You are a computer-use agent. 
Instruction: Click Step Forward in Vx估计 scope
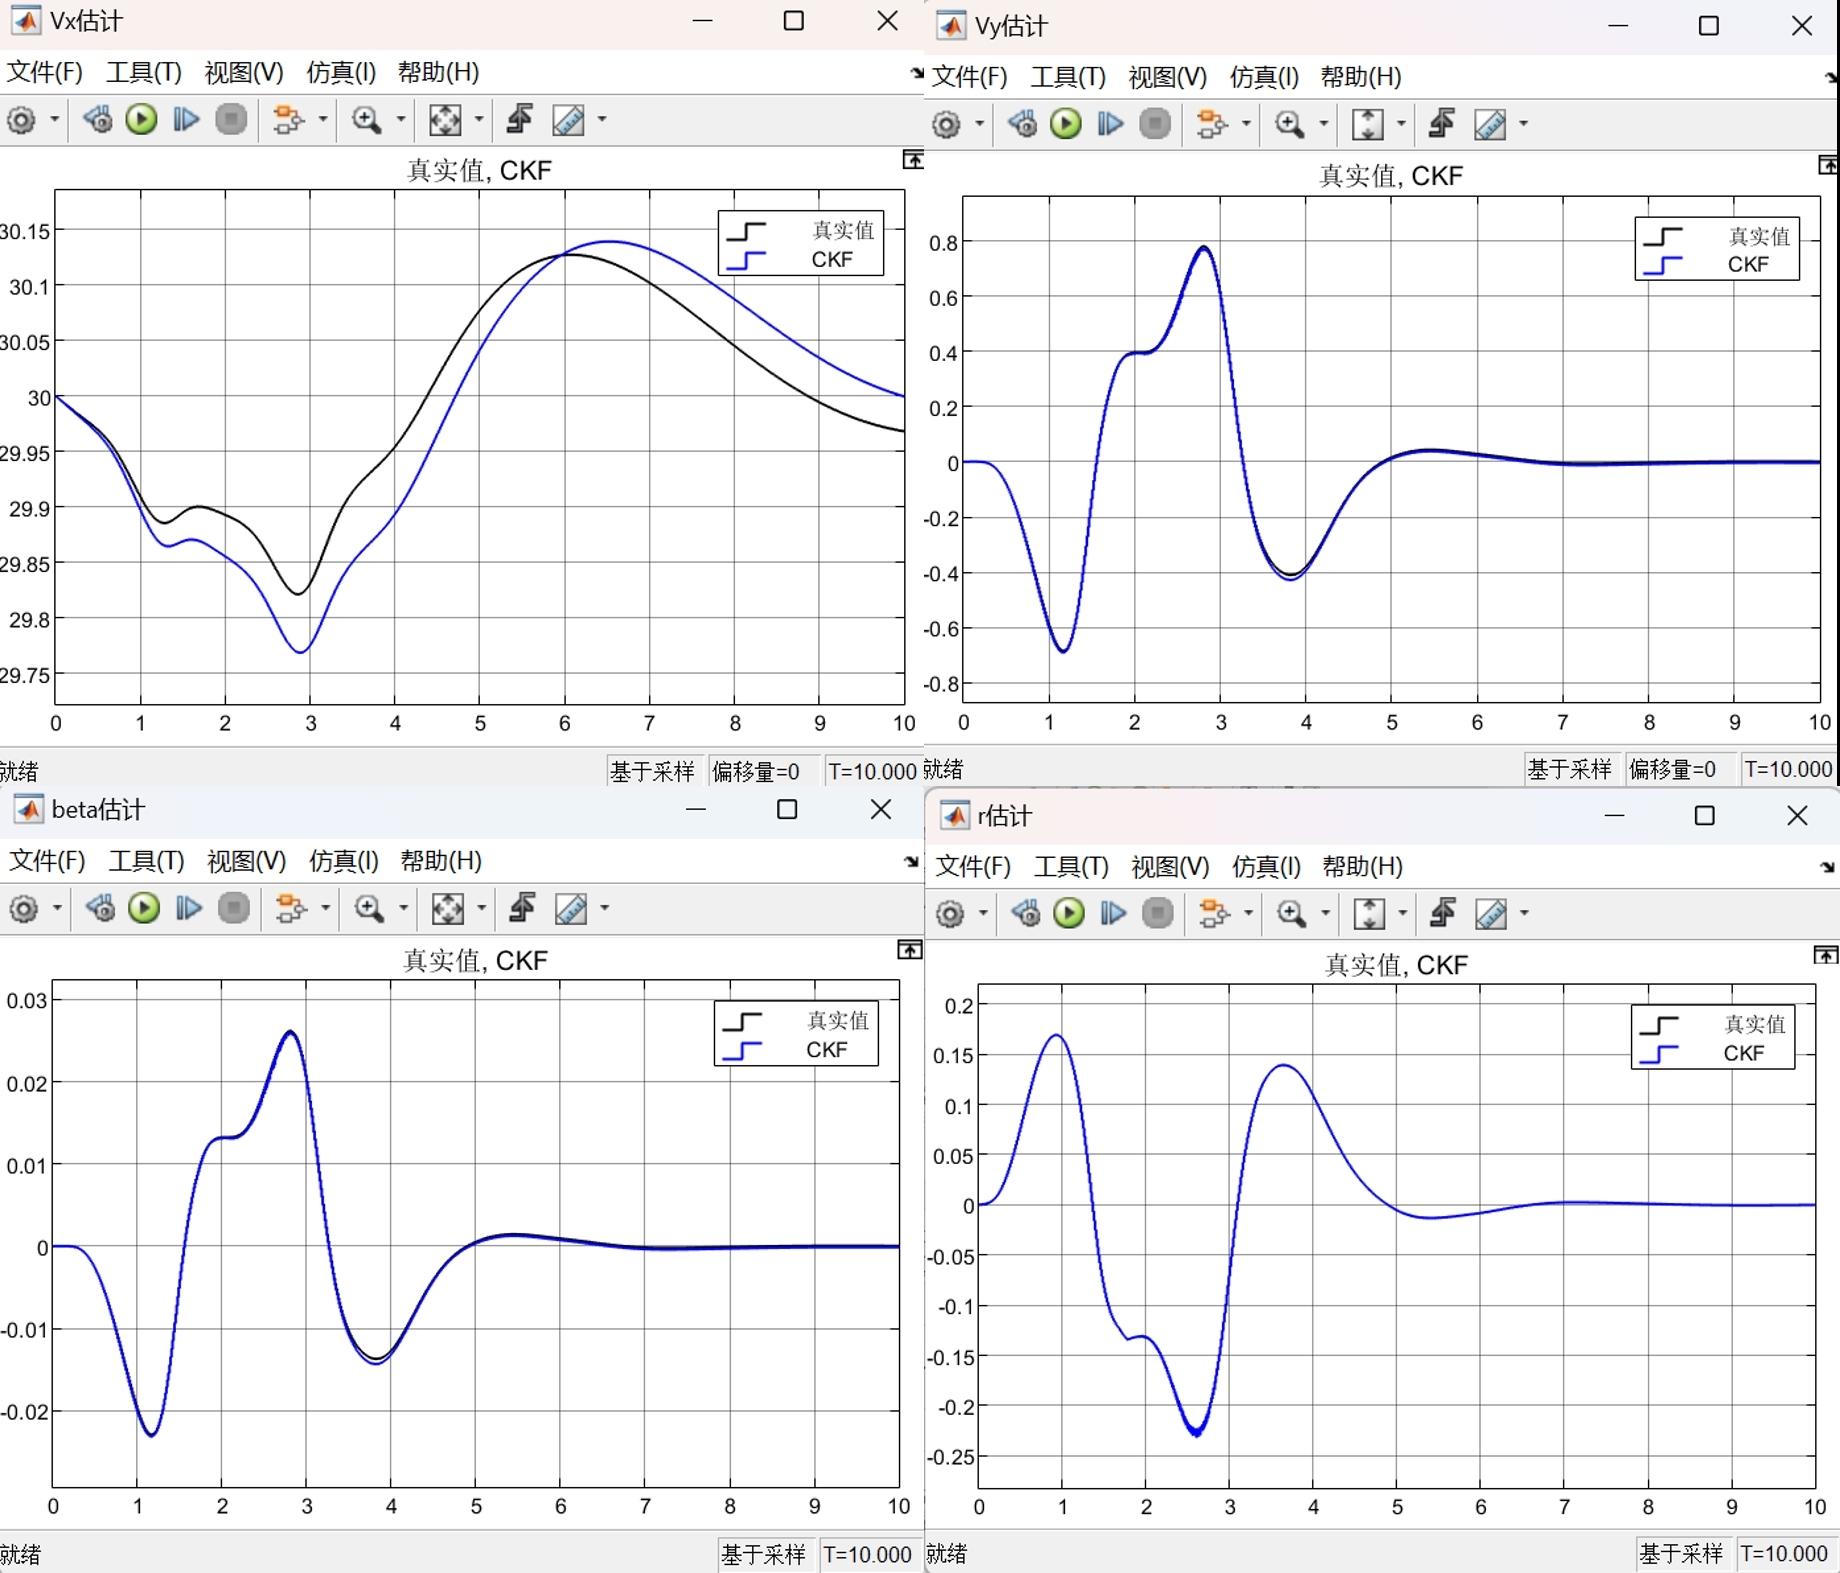pyautogui.click(x=186, y=120)
